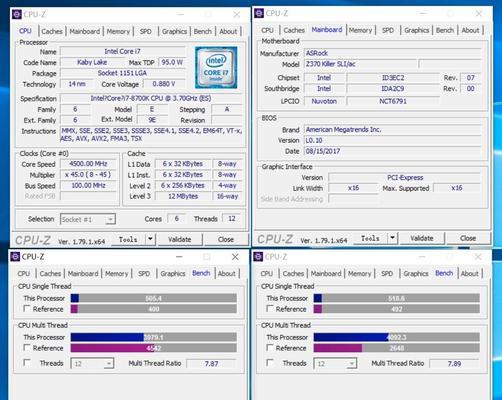Open Mainboard tab in top-left window

pos(85,32)
